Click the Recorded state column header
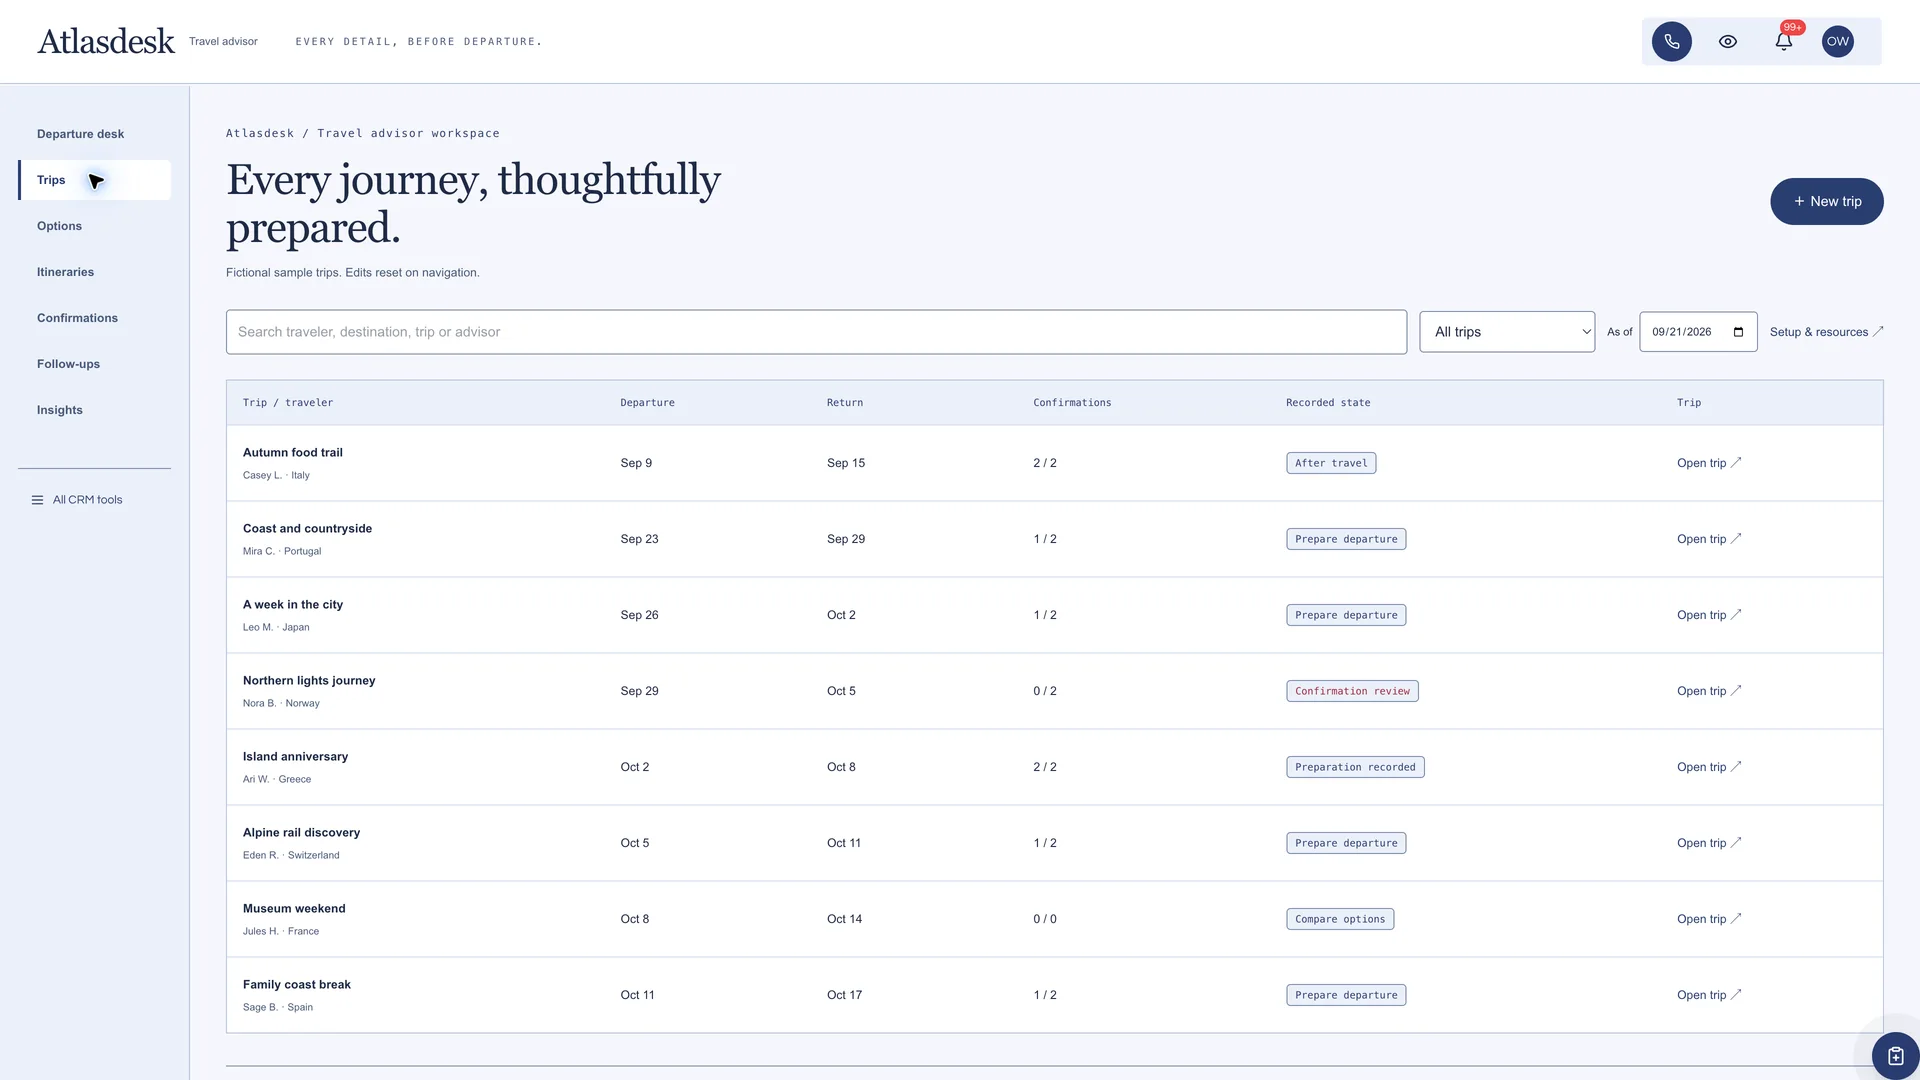Image resolution: width=1920 pixels, height=1080 pixels. pos(1328,403)
